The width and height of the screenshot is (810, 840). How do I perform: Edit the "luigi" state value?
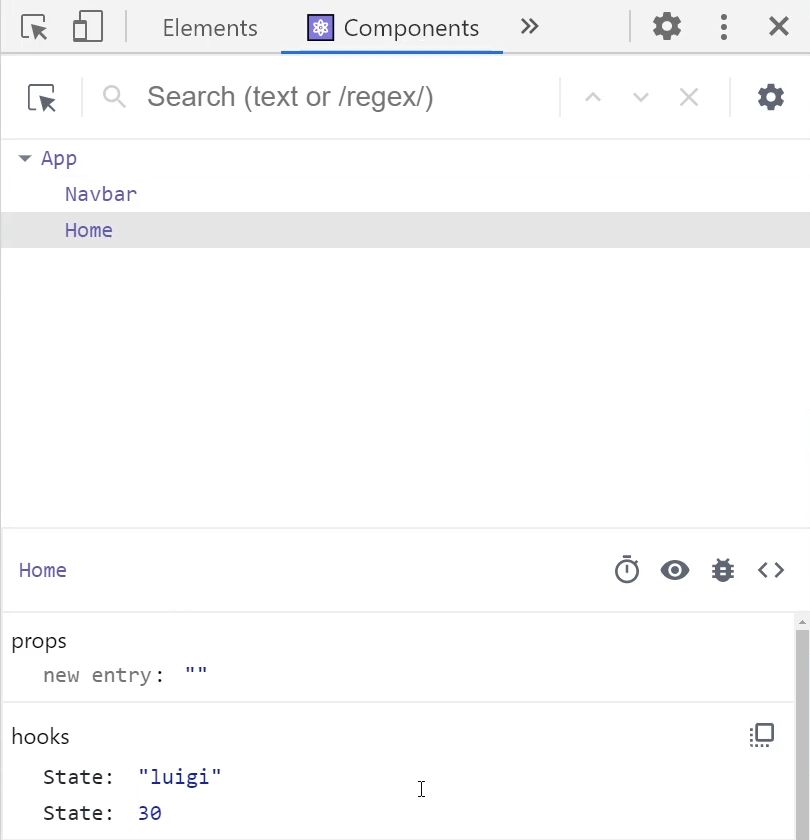[179, 777]
